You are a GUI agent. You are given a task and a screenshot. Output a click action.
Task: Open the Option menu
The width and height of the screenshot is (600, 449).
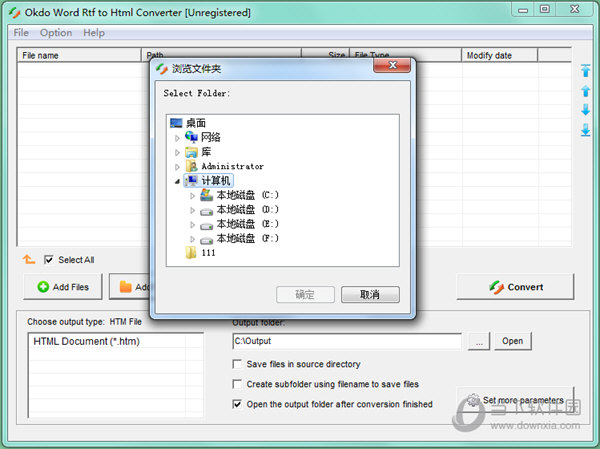(56, 33)
